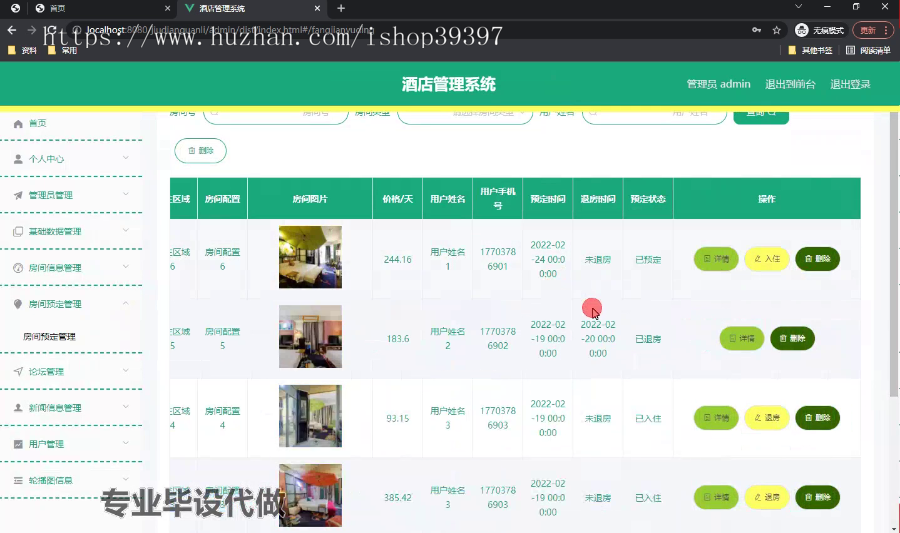This screenshot has height=533, width=900.
Task: Click 退出登录 in header
Action: (850, 84)
